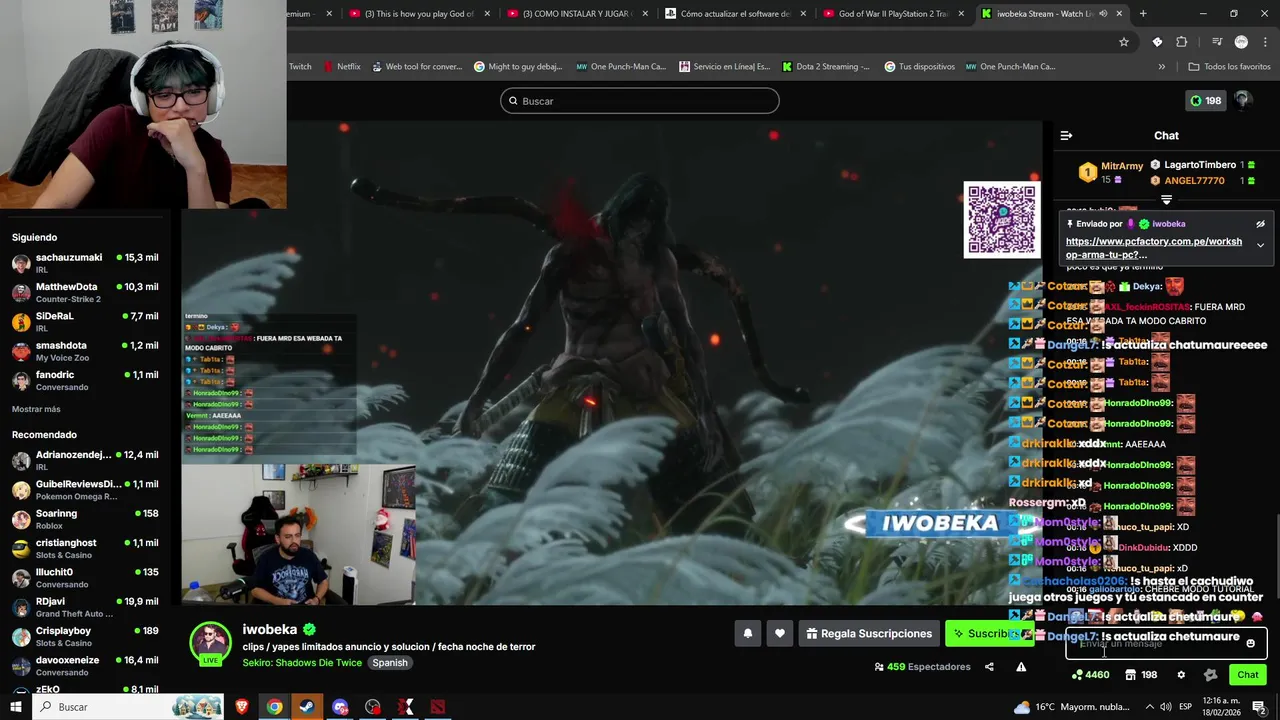1280x720 pixels.
Task: Open the browser extension icon beside bookmark star
Action: click(1157, 42)
